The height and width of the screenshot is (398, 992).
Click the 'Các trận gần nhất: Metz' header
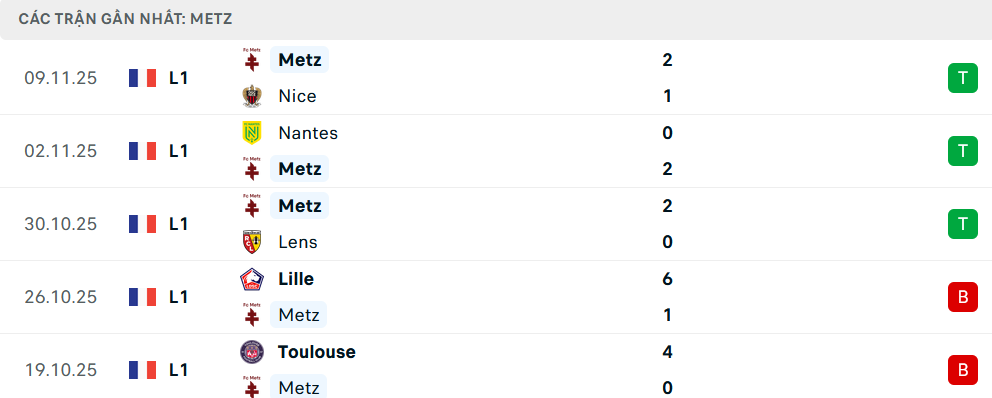tap(125, 19)
